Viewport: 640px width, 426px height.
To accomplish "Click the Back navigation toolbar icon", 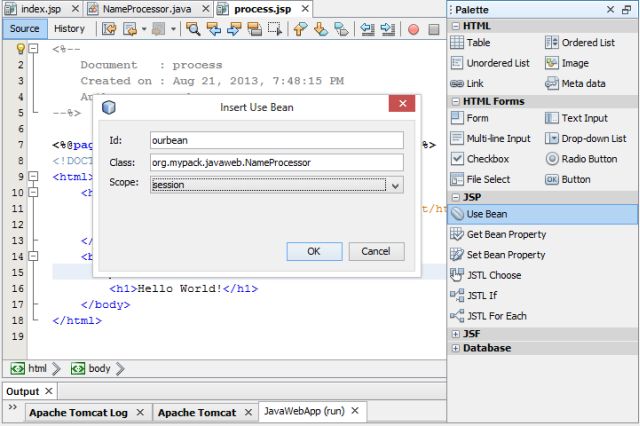I will click(131, 29).
